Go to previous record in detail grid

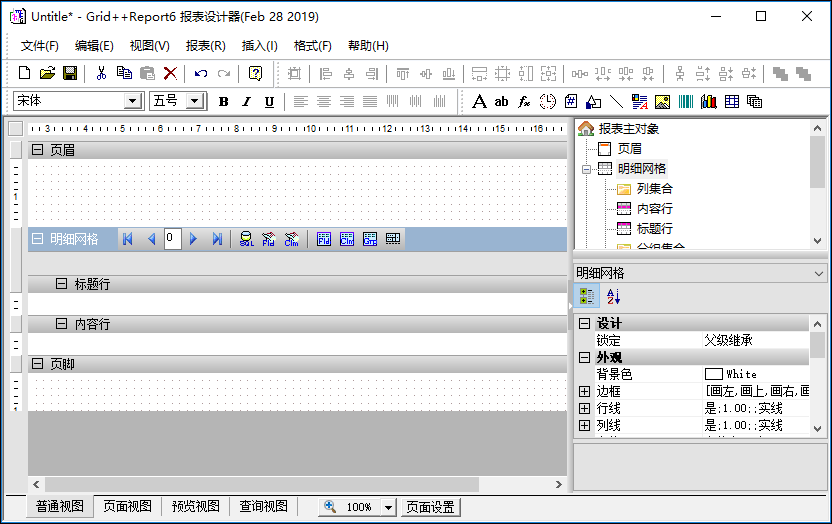(x=151, y=239)
